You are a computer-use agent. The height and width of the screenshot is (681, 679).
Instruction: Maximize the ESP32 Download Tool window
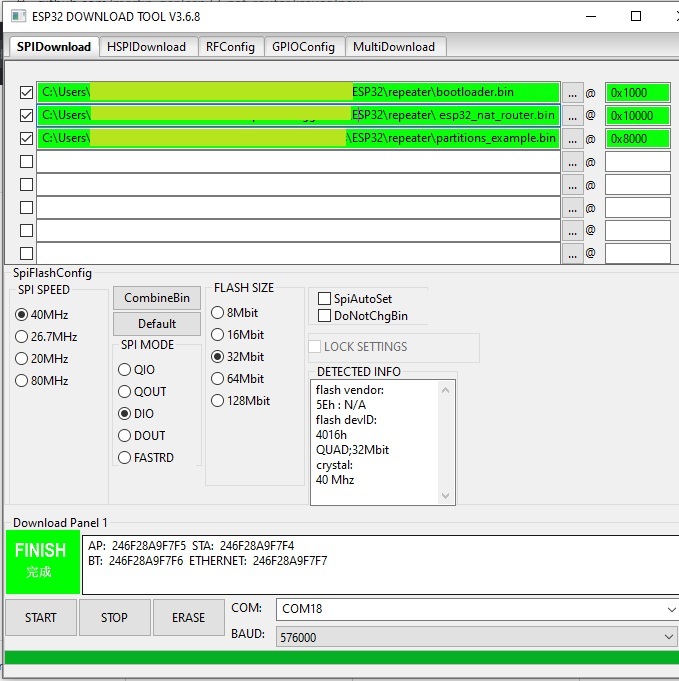point(636,16)
